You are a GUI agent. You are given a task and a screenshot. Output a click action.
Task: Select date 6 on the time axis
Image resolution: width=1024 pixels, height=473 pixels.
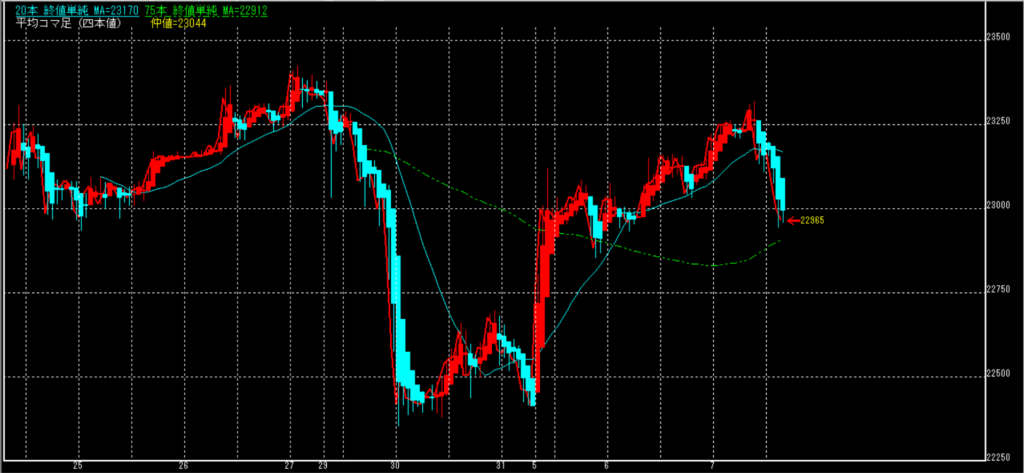tap(606, 466)
